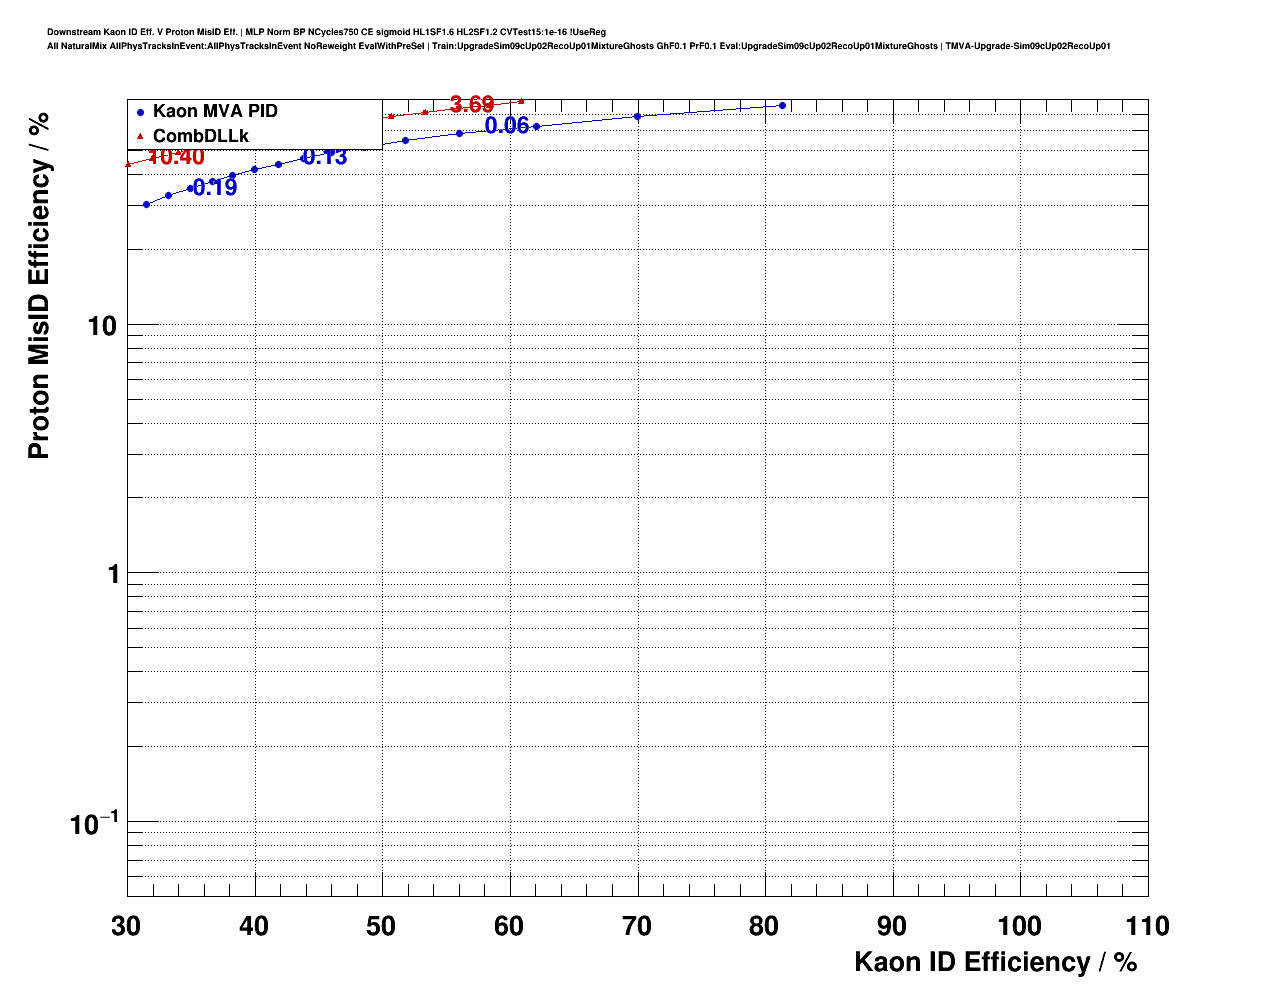Select the leftmost red triangle on the y-axis edge

coord(127,164)
